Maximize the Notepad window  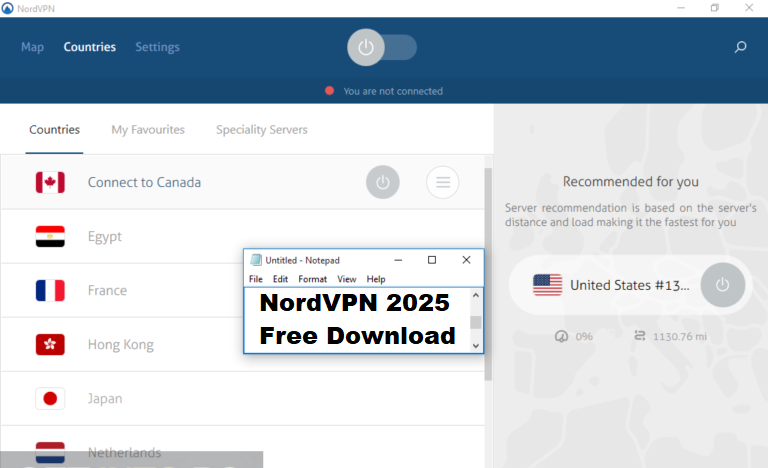pyautogui.click(x=432, y=260)
